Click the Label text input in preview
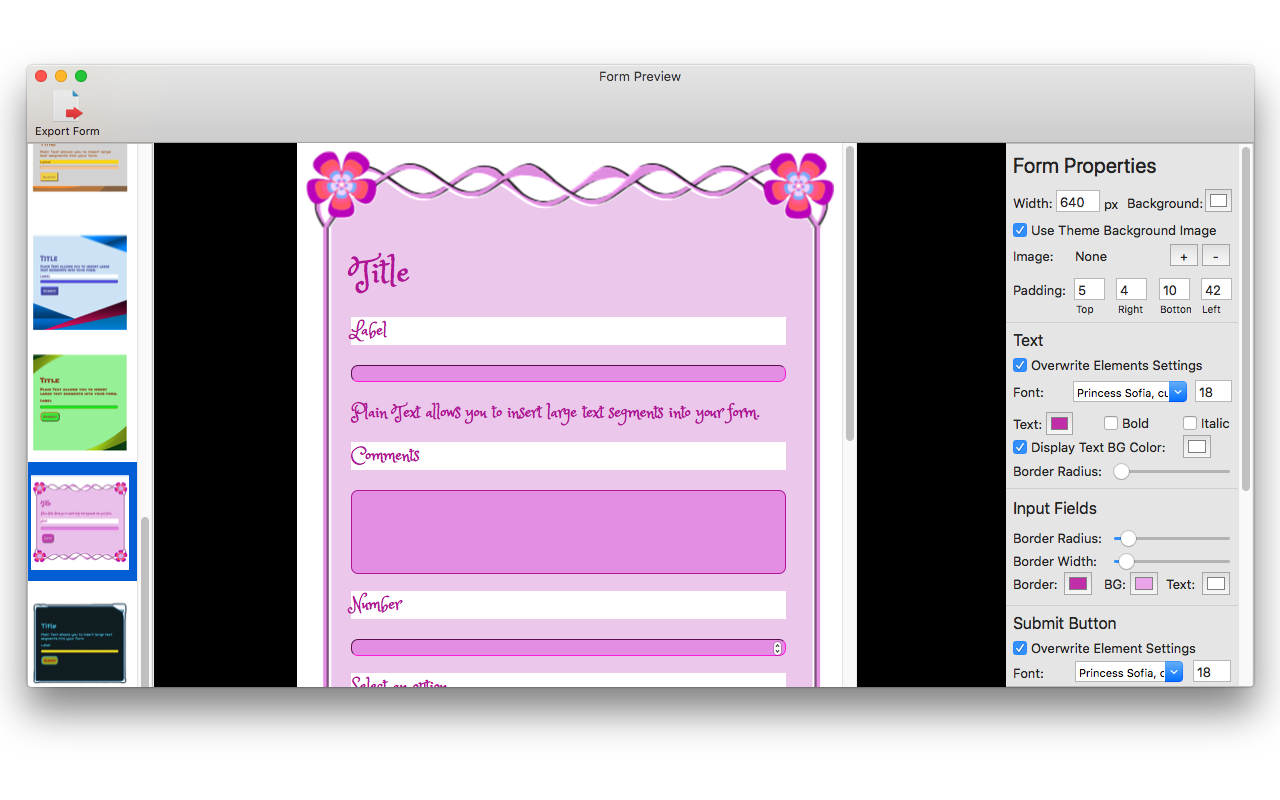The image size is (1280, 800). point(568,373)
